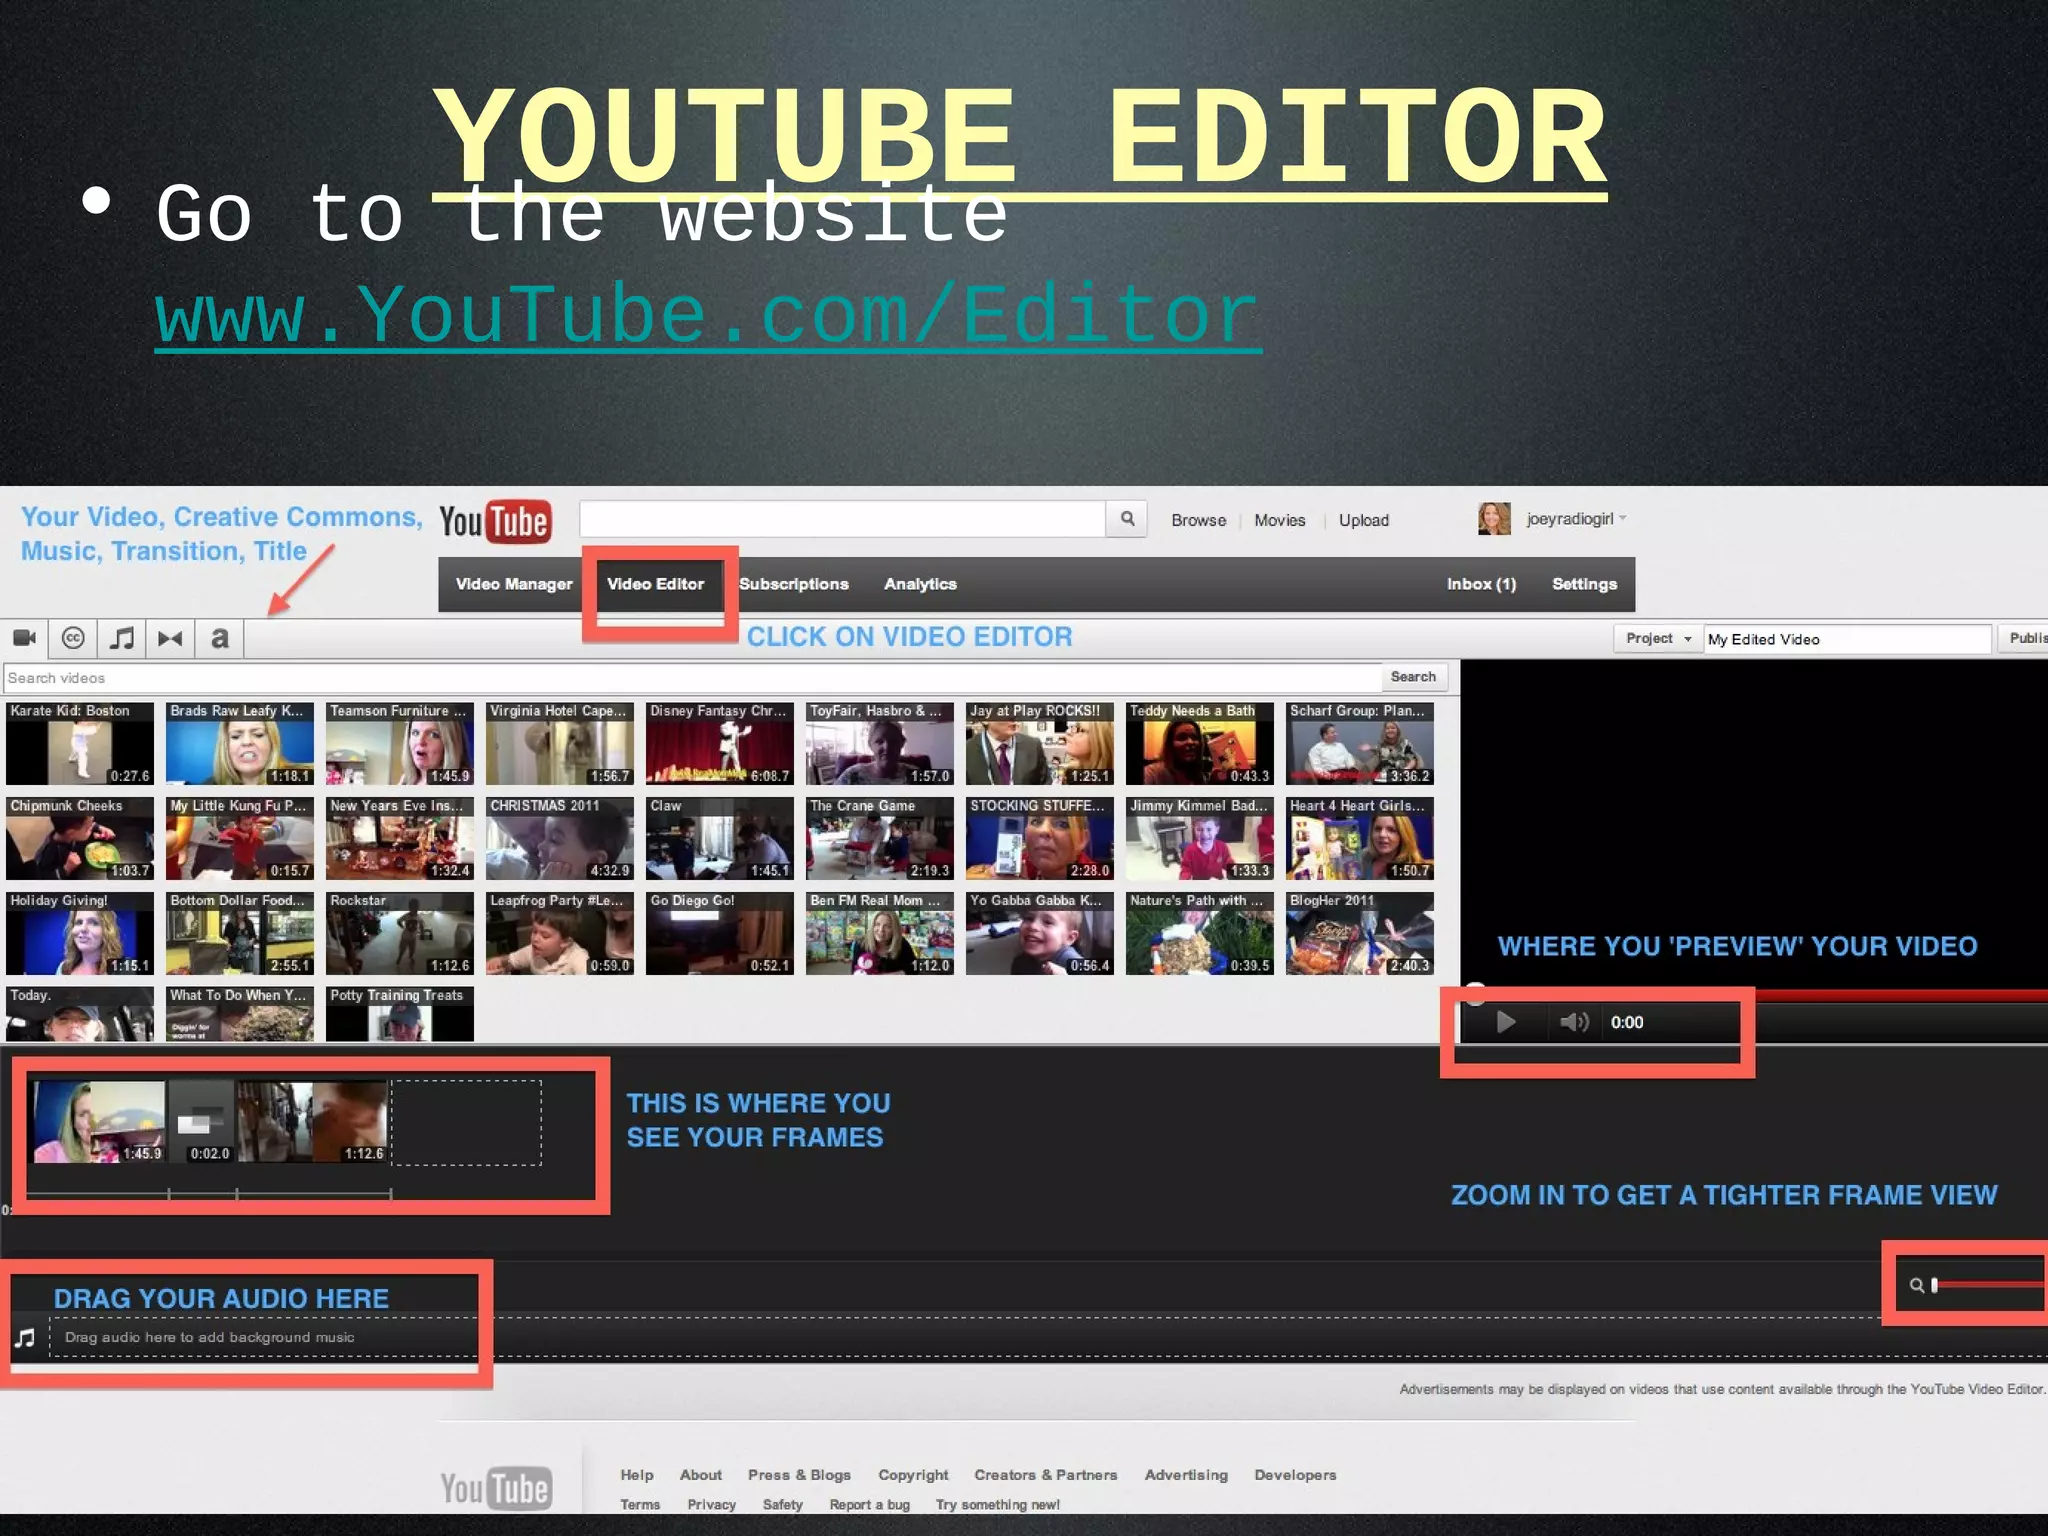Select Scharf Group: Plan... thumbnail

pyautogui.click(x=1360, y=743)
